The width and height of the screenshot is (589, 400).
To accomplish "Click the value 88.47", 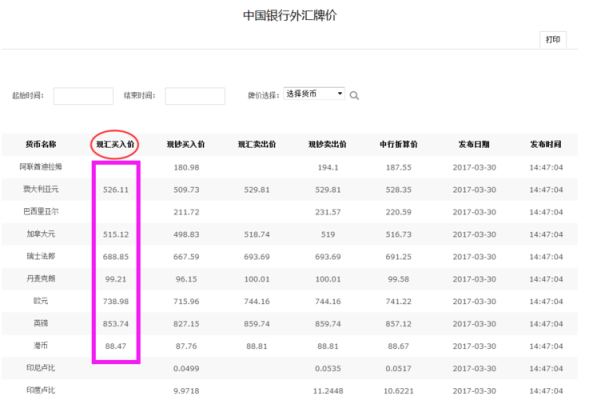I will [x=116, y=346].
